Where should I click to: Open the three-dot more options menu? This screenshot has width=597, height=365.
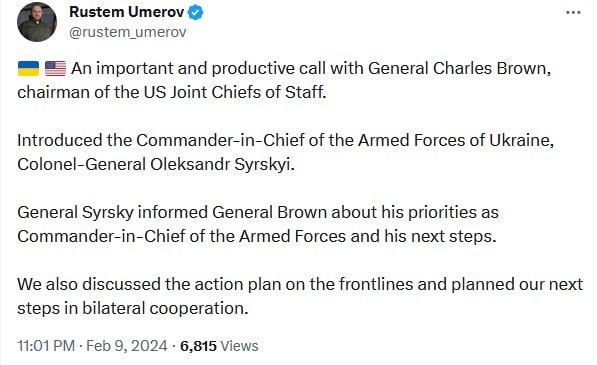coord(573,13)
